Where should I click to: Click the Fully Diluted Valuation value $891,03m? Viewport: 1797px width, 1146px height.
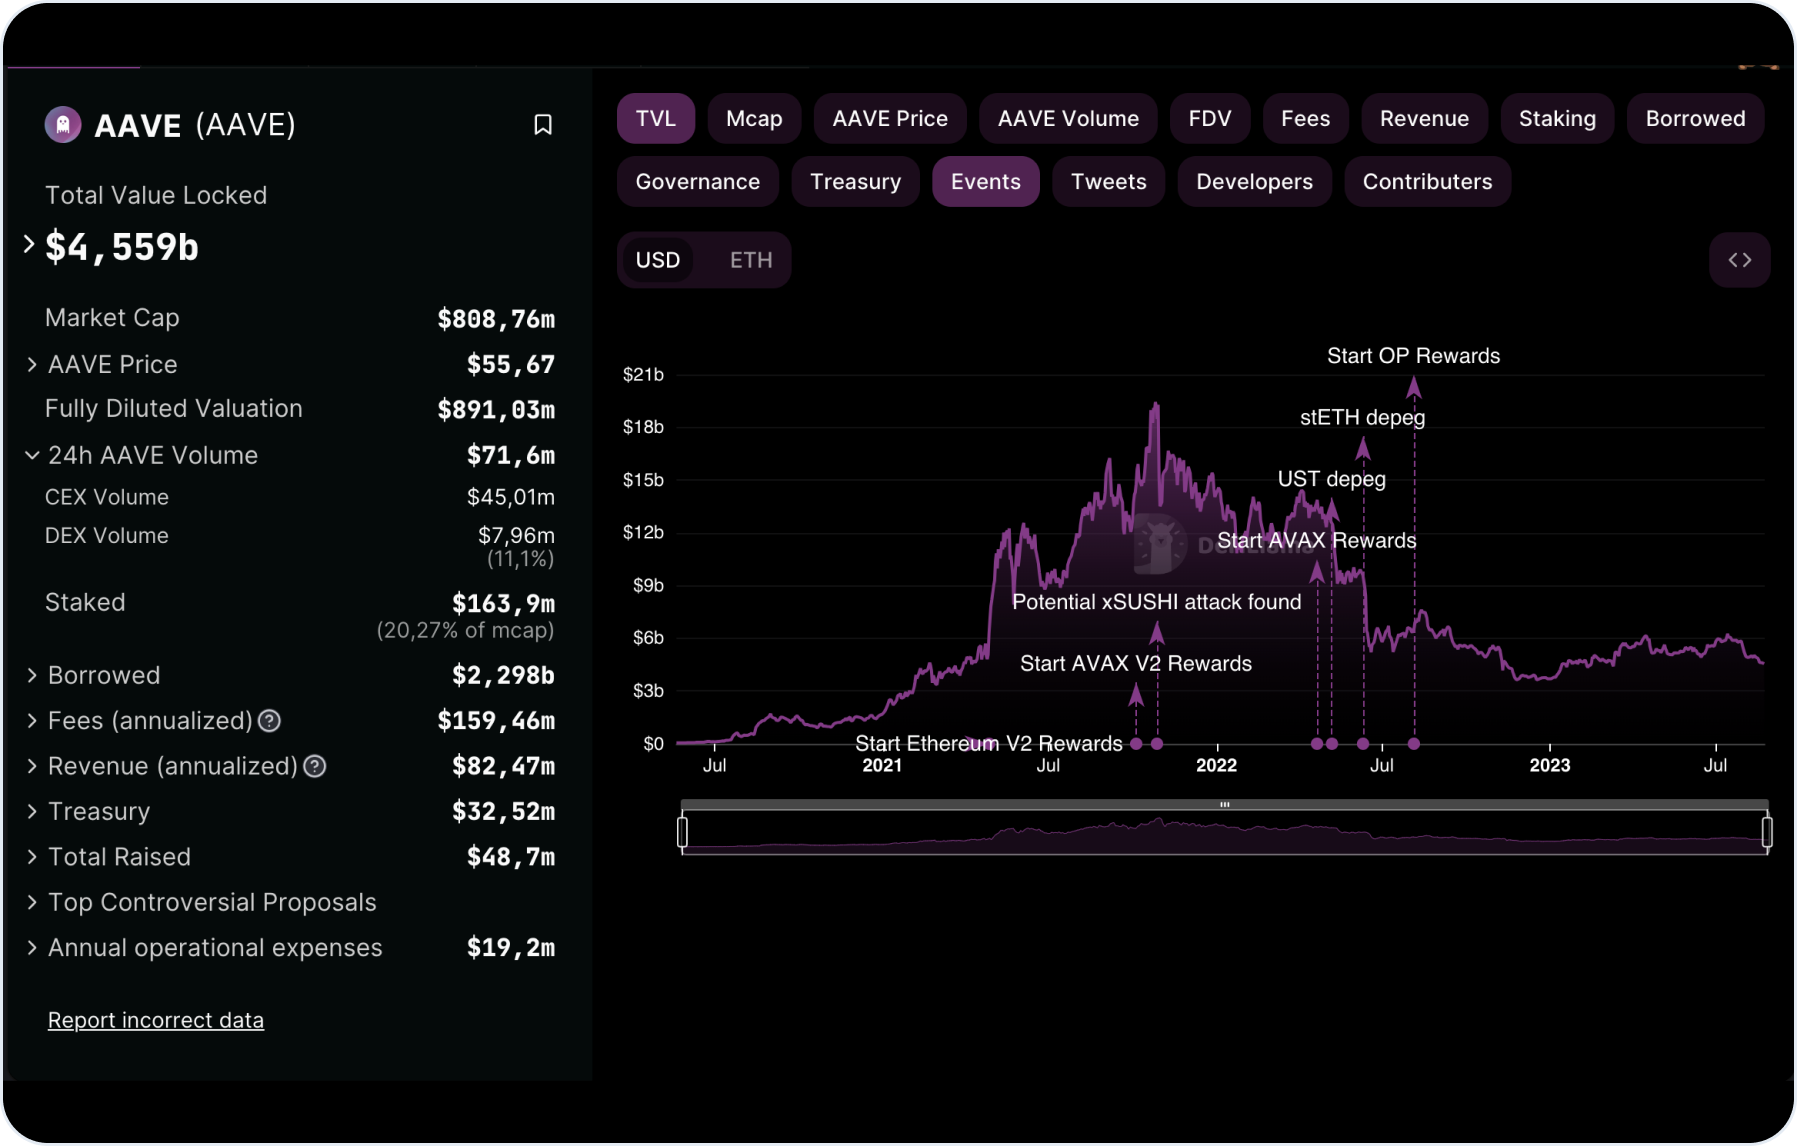click(496, 410)
